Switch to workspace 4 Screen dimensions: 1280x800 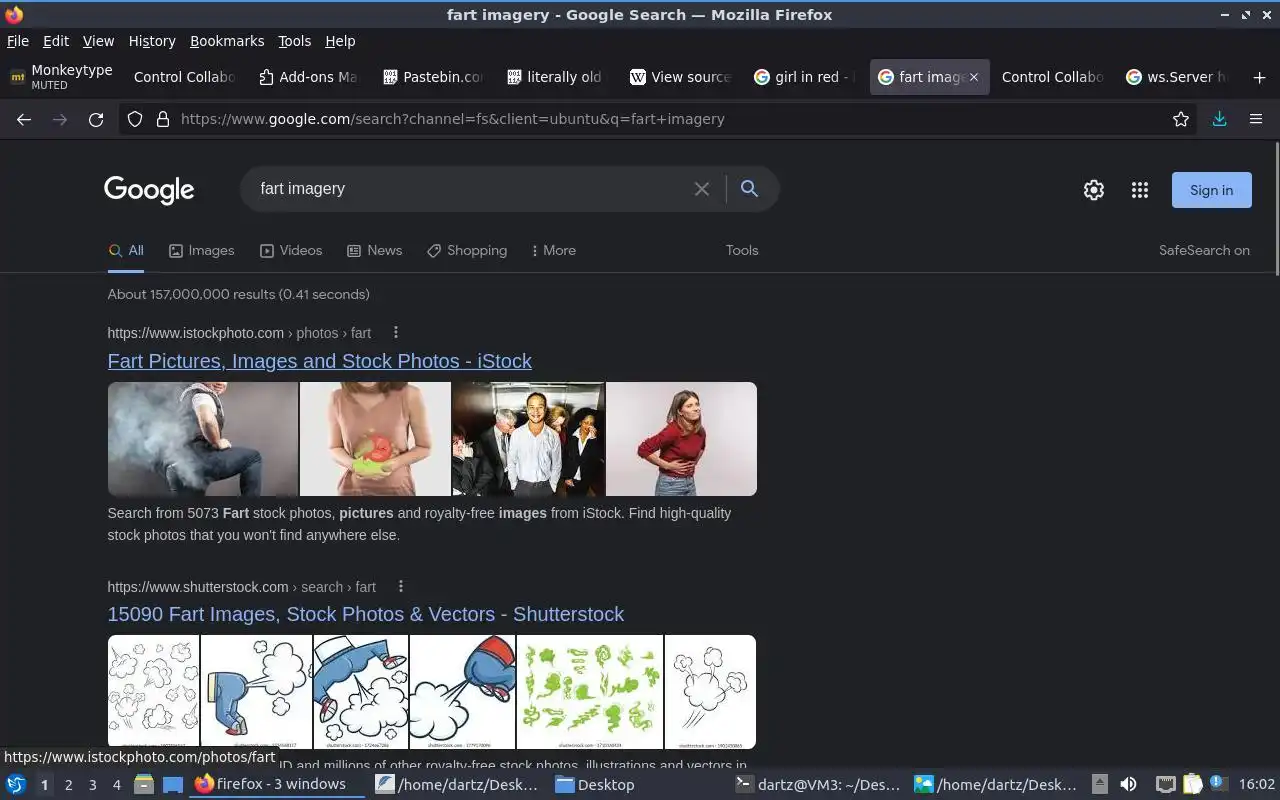point(116,785)
